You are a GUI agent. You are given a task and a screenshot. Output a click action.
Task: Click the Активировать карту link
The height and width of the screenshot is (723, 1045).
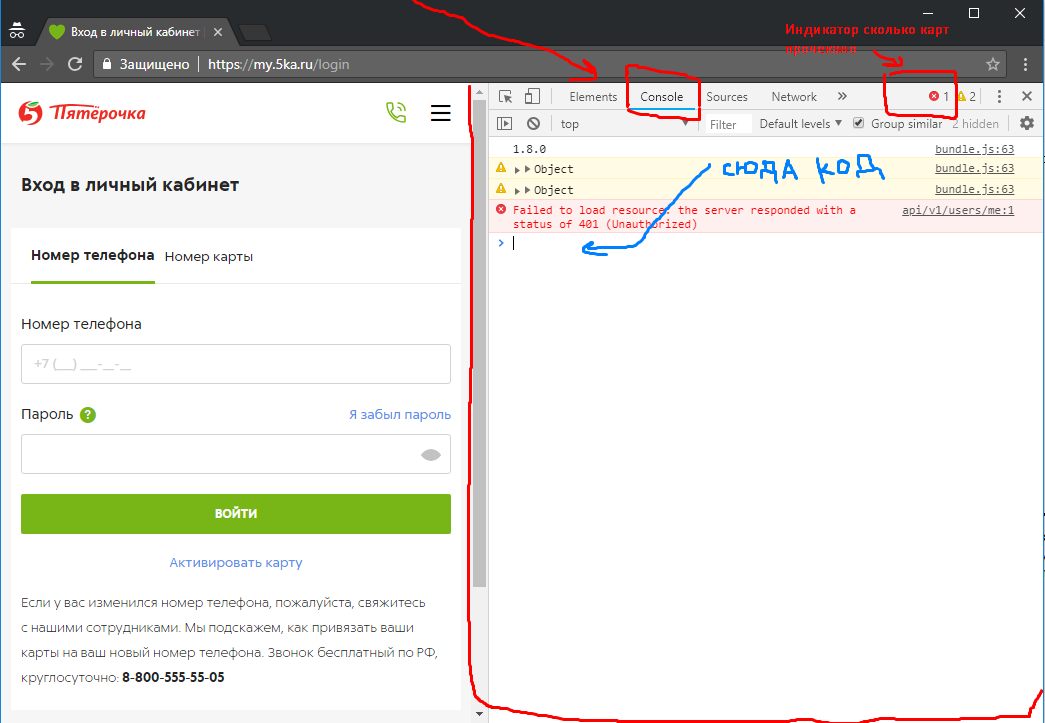pyautogui.click(x=236, y=562)
